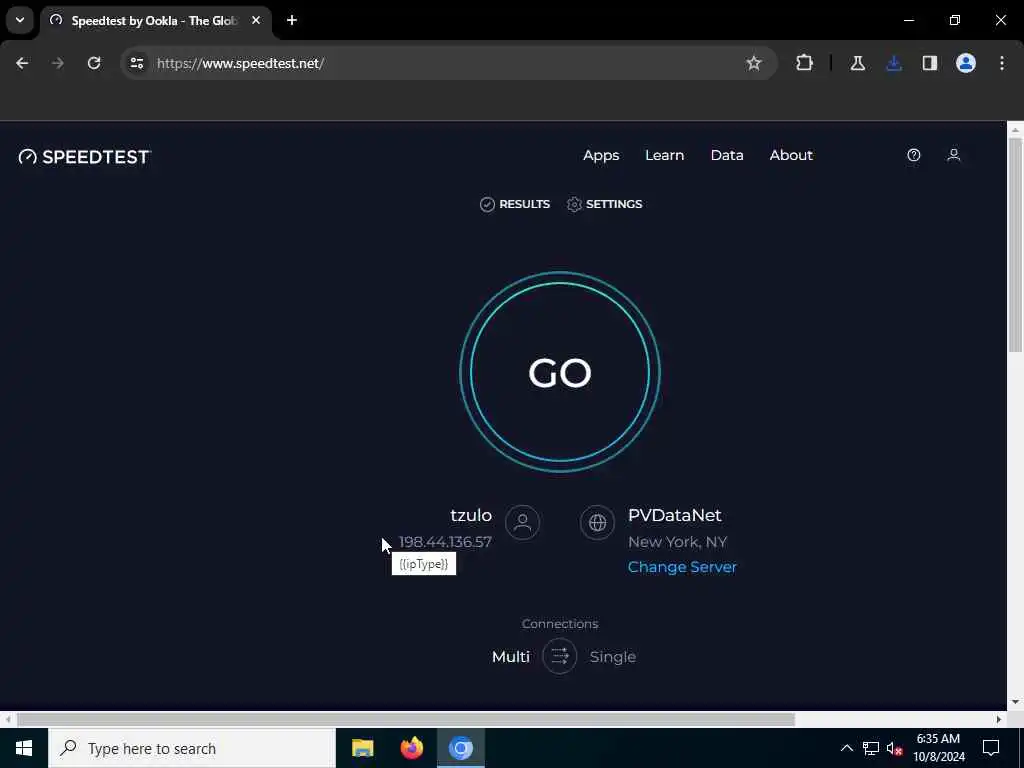Open the Extensions puzzle icon
Screen dimensions: 1024x768
805,63
